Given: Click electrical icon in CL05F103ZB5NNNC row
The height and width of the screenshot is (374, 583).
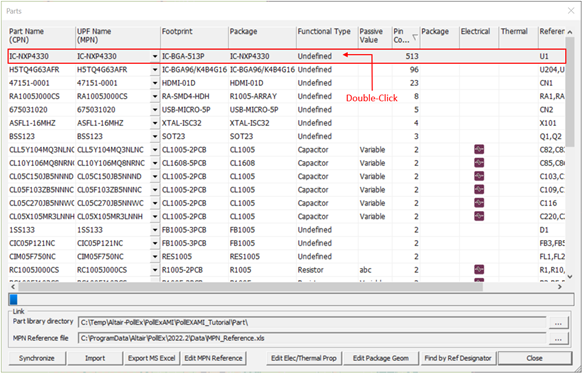Looking at the screenshot, I should coord(479,190).
